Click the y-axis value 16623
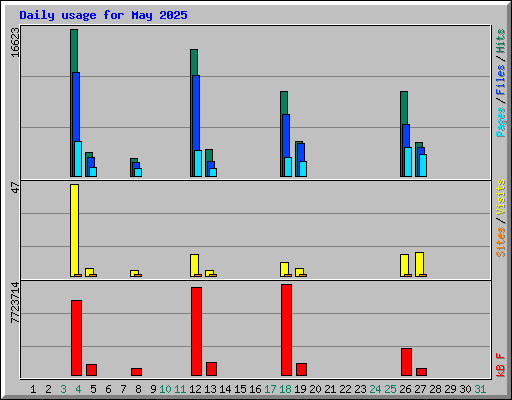 click(x=15, y=42)
